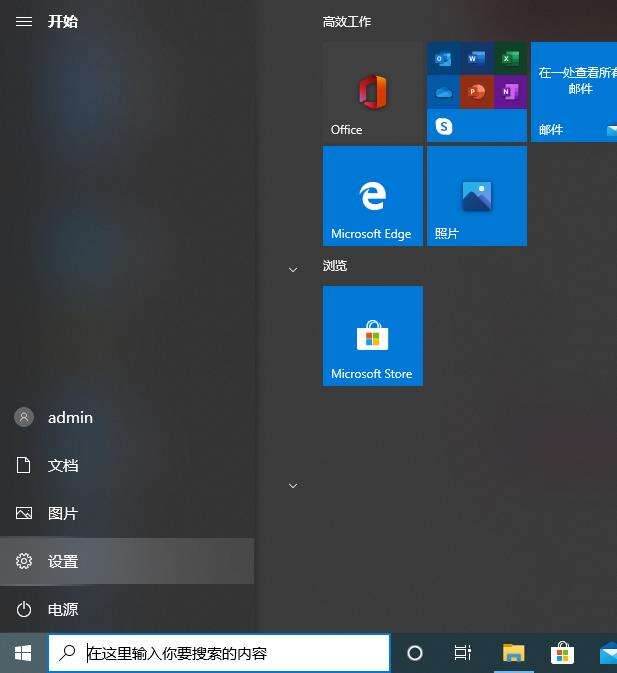This screenshot has width=617, height=673.
Task: Open the 照片 photos tile
Action: point(477,196)
